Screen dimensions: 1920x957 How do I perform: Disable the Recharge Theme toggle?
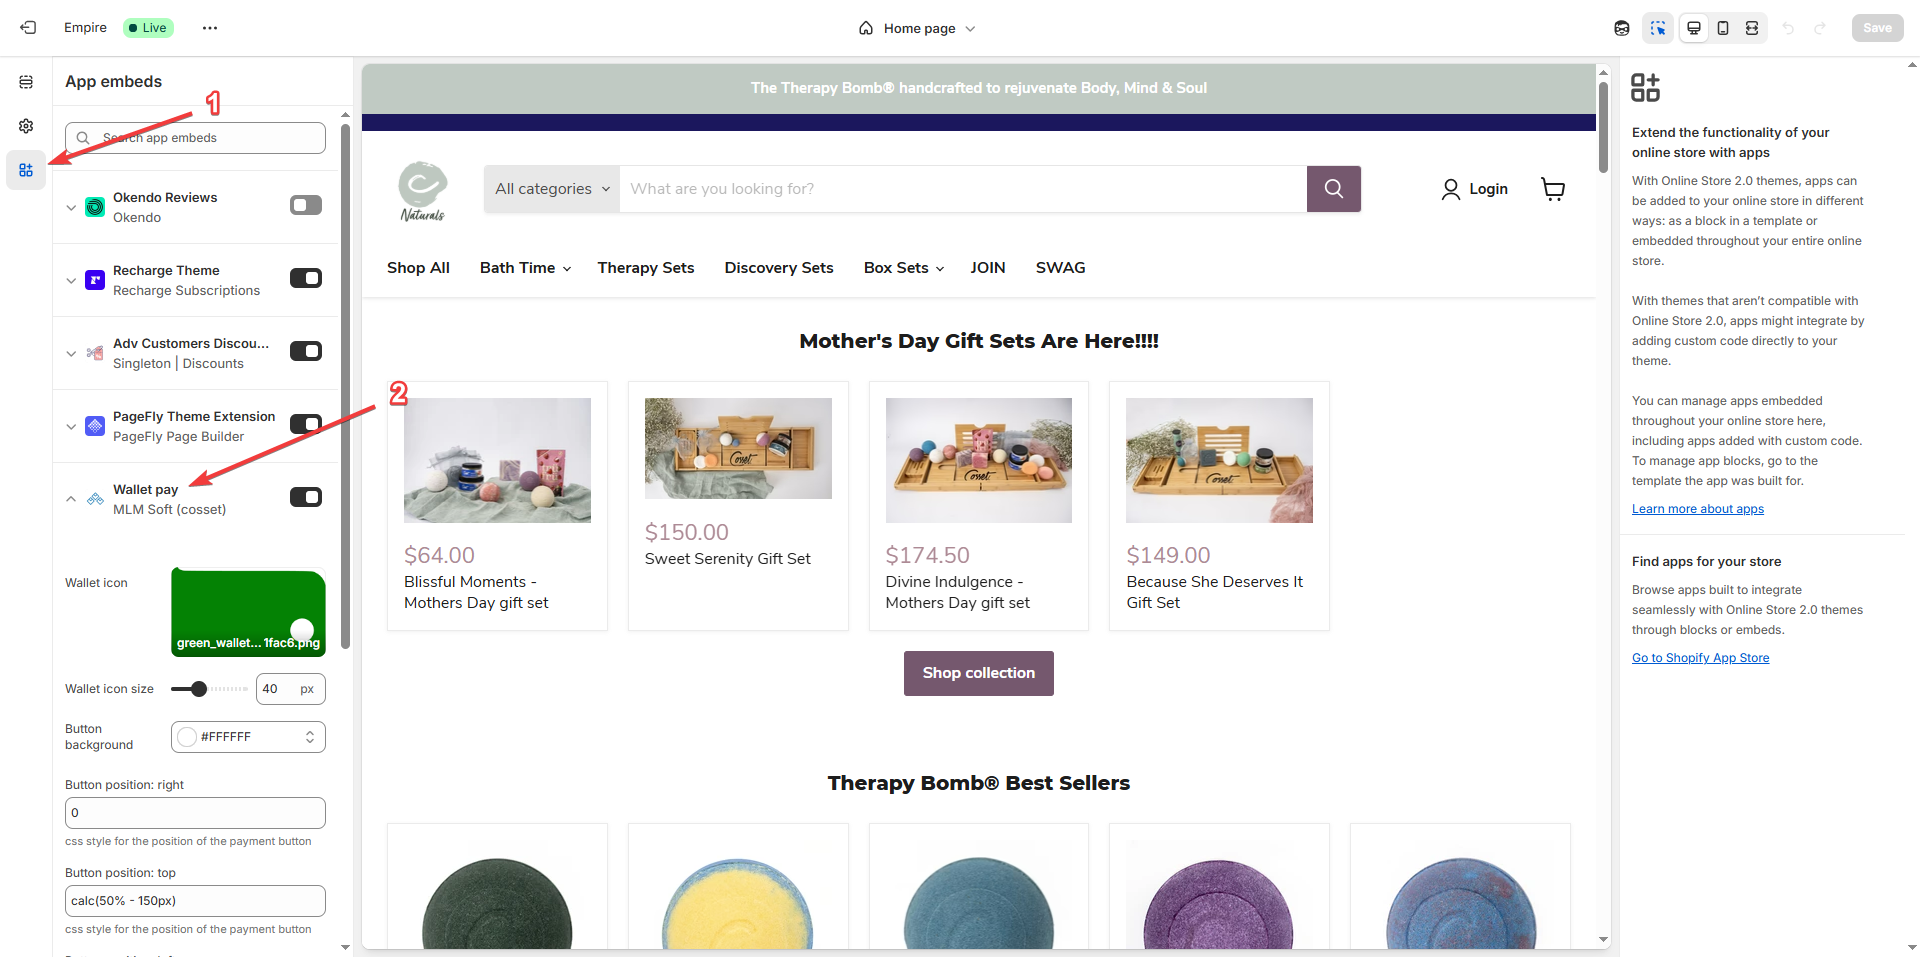click(306, 278)
